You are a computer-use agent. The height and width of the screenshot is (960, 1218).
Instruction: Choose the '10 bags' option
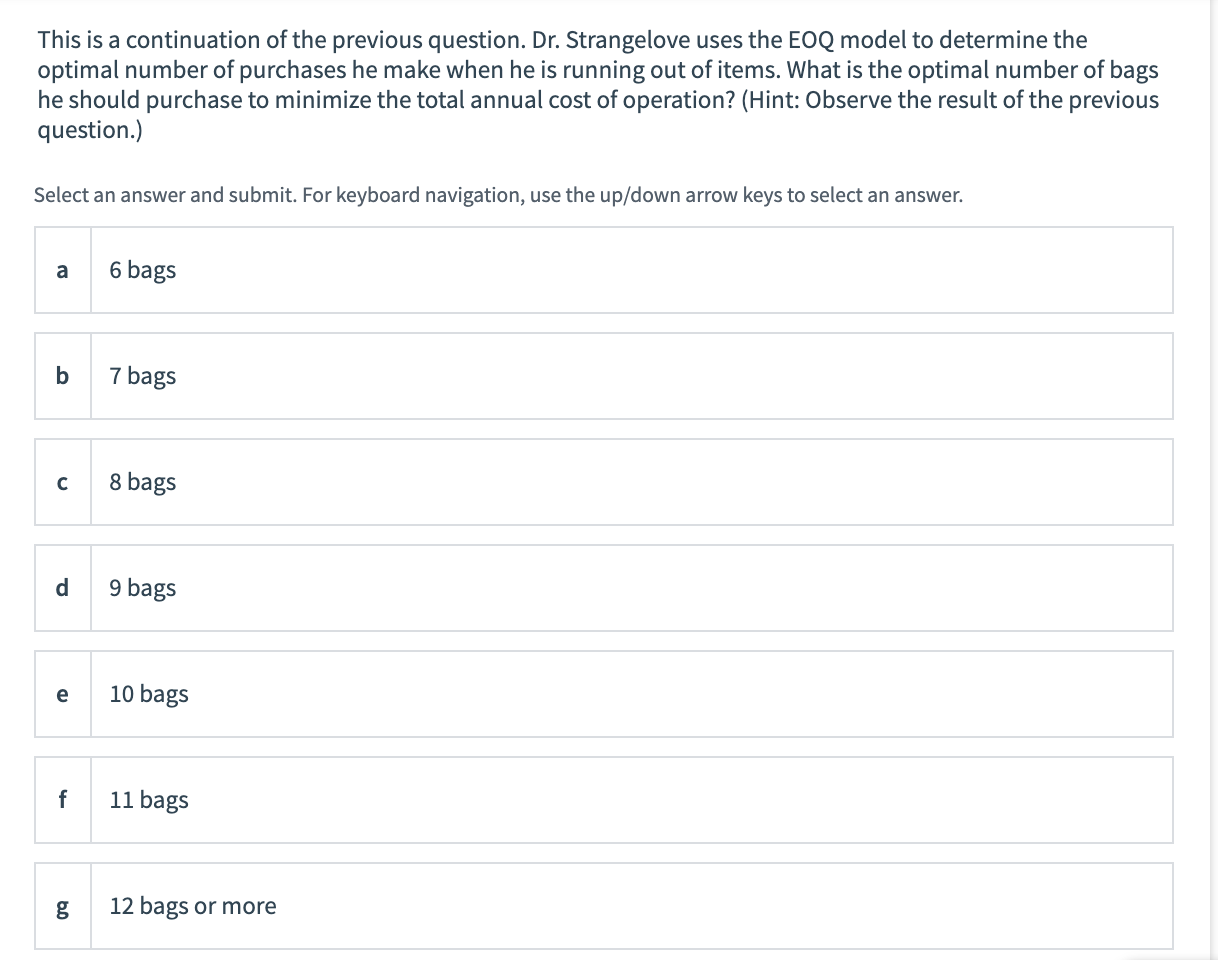(x=149, y=694)
